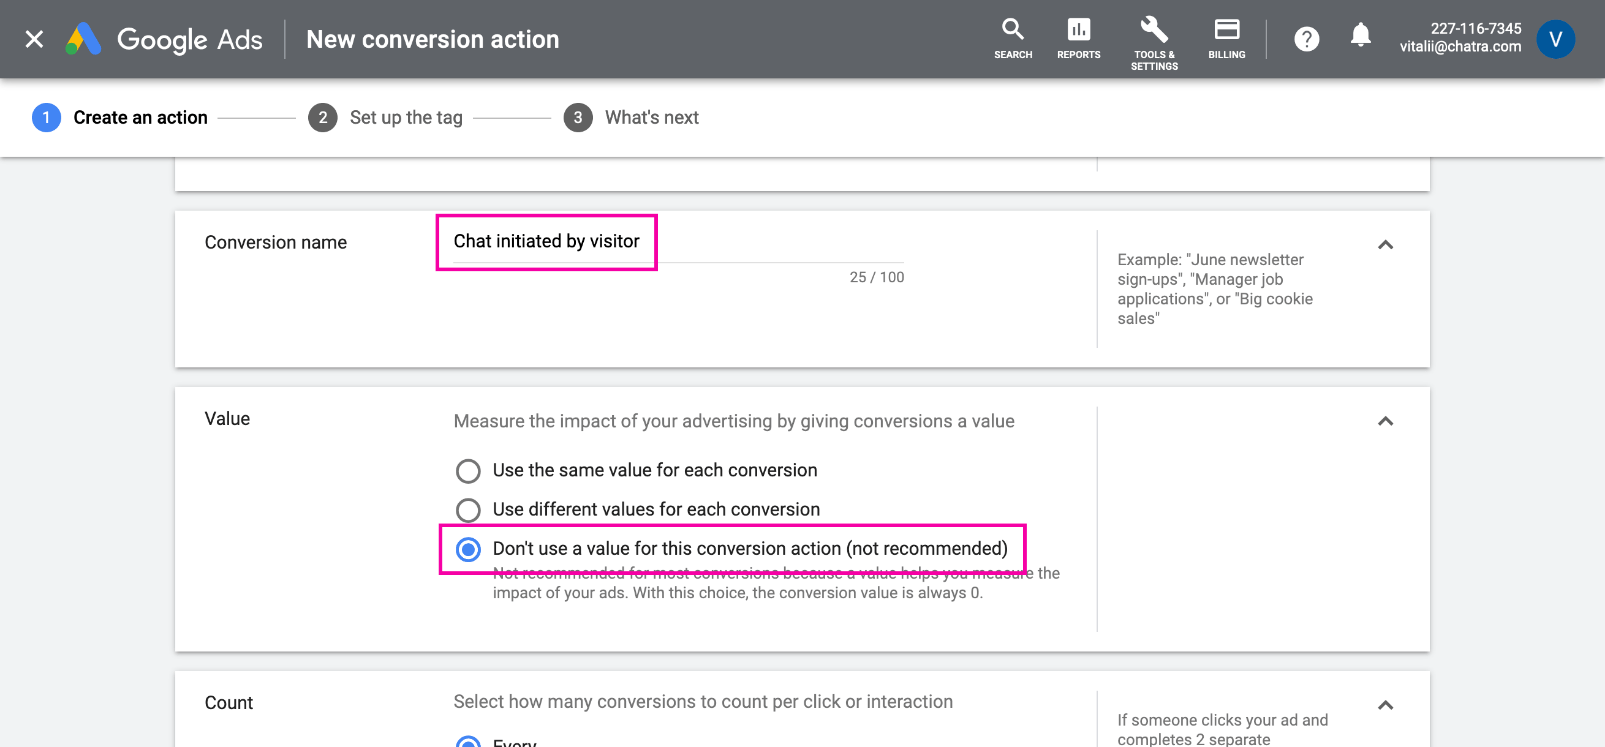Screen dimensions: 1605x747
Task: Collapse the Conversion name section
Action: pyautogui.click(x=1385, y=245)
